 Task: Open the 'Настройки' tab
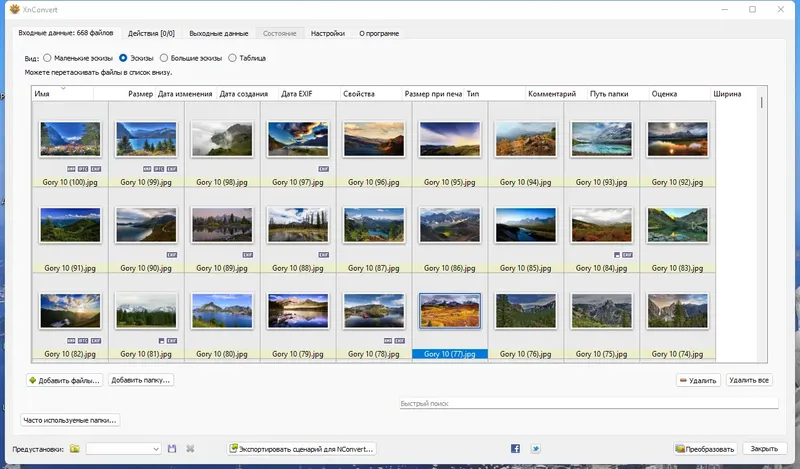coord(328,33)
